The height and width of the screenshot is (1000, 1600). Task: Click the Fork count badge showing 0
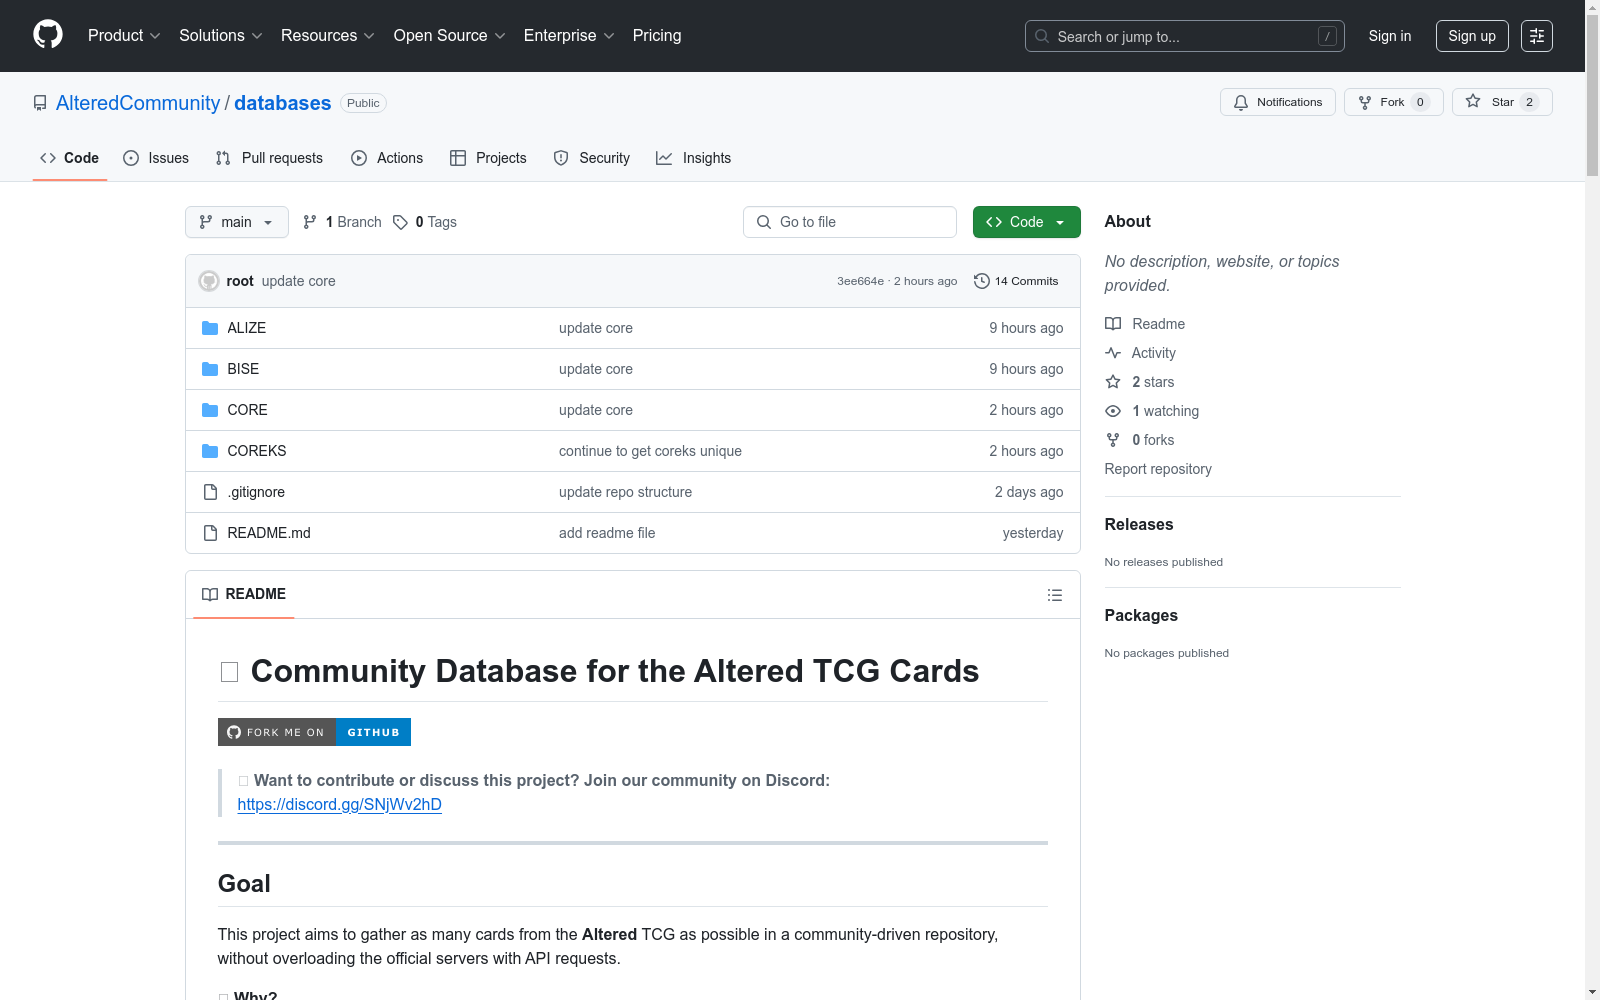click(1420, 102)
